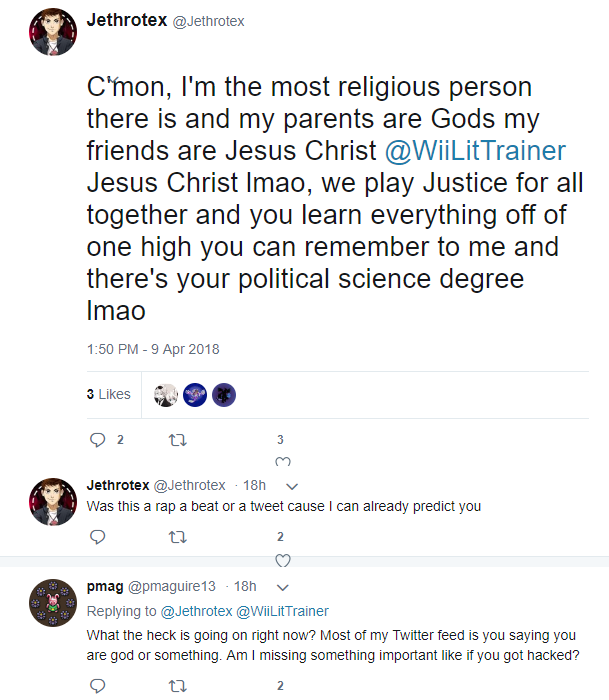Screen dimensions: 609x700
Task: Open the chevron menu on Jethrotex's reply
Action: 292,486
